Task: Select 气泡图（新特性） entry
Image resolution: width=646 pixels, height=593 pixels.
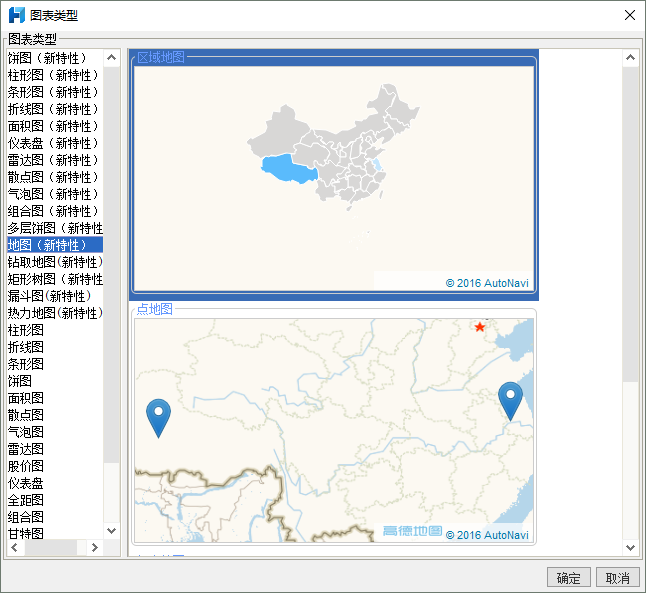Action: click(55, 194)
